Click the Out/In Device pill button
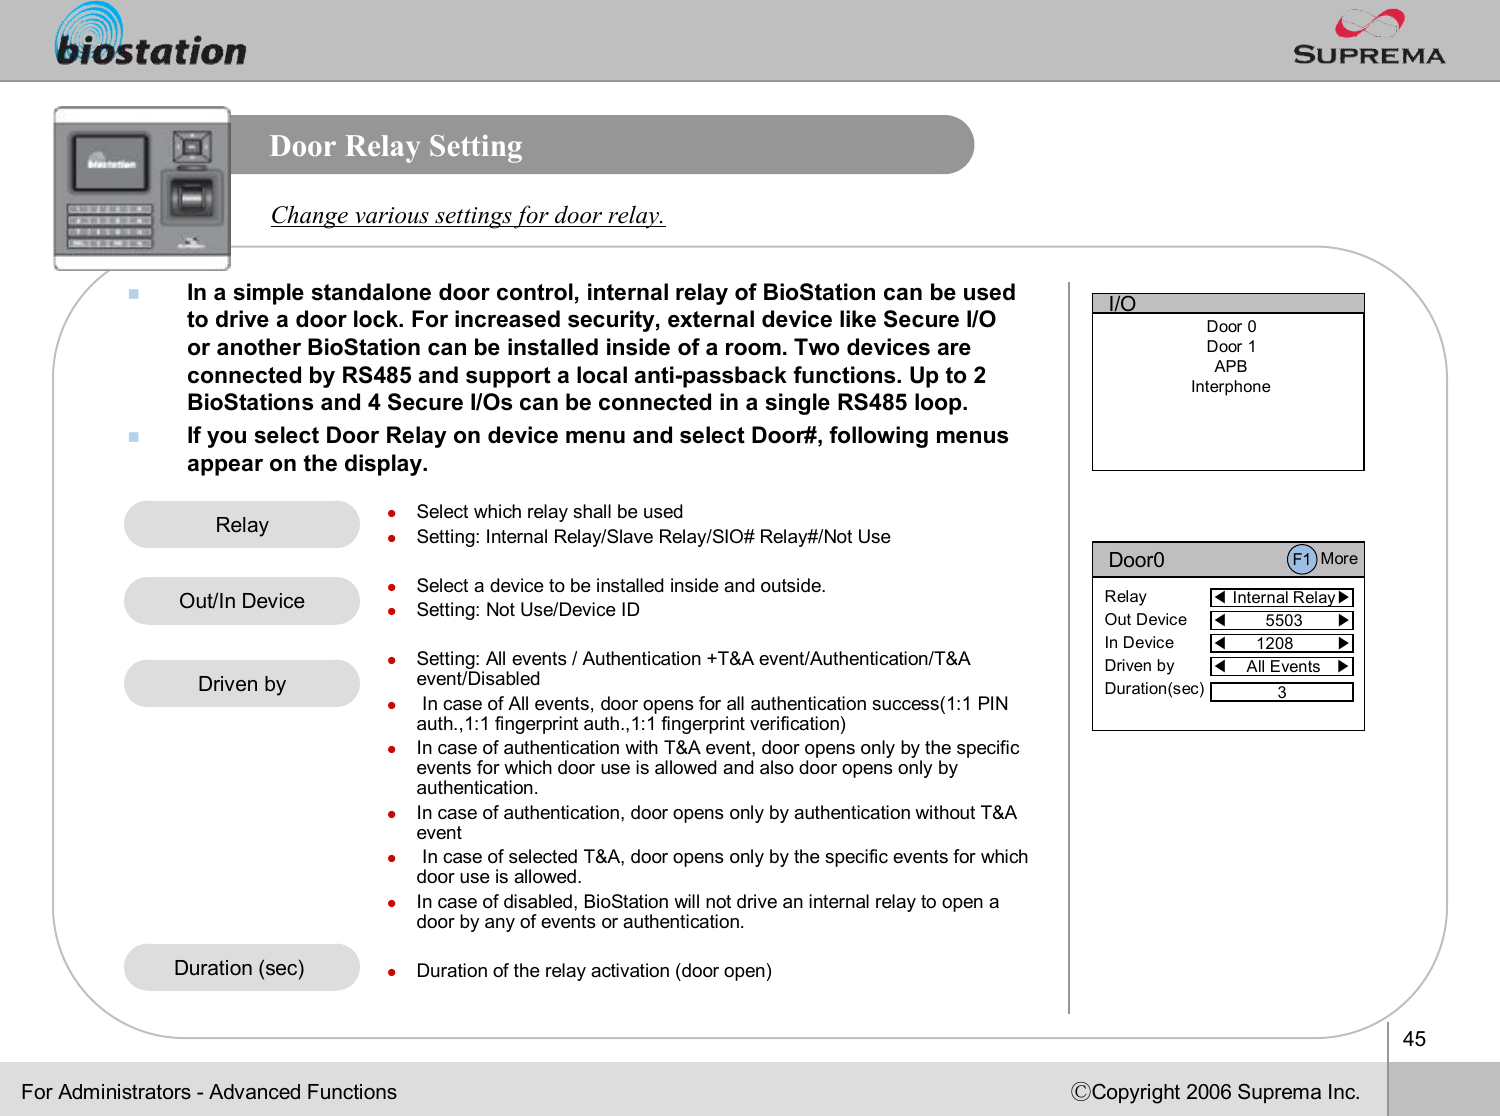Viewport: 1500px width, 1116px height. [x=242, y=601]
